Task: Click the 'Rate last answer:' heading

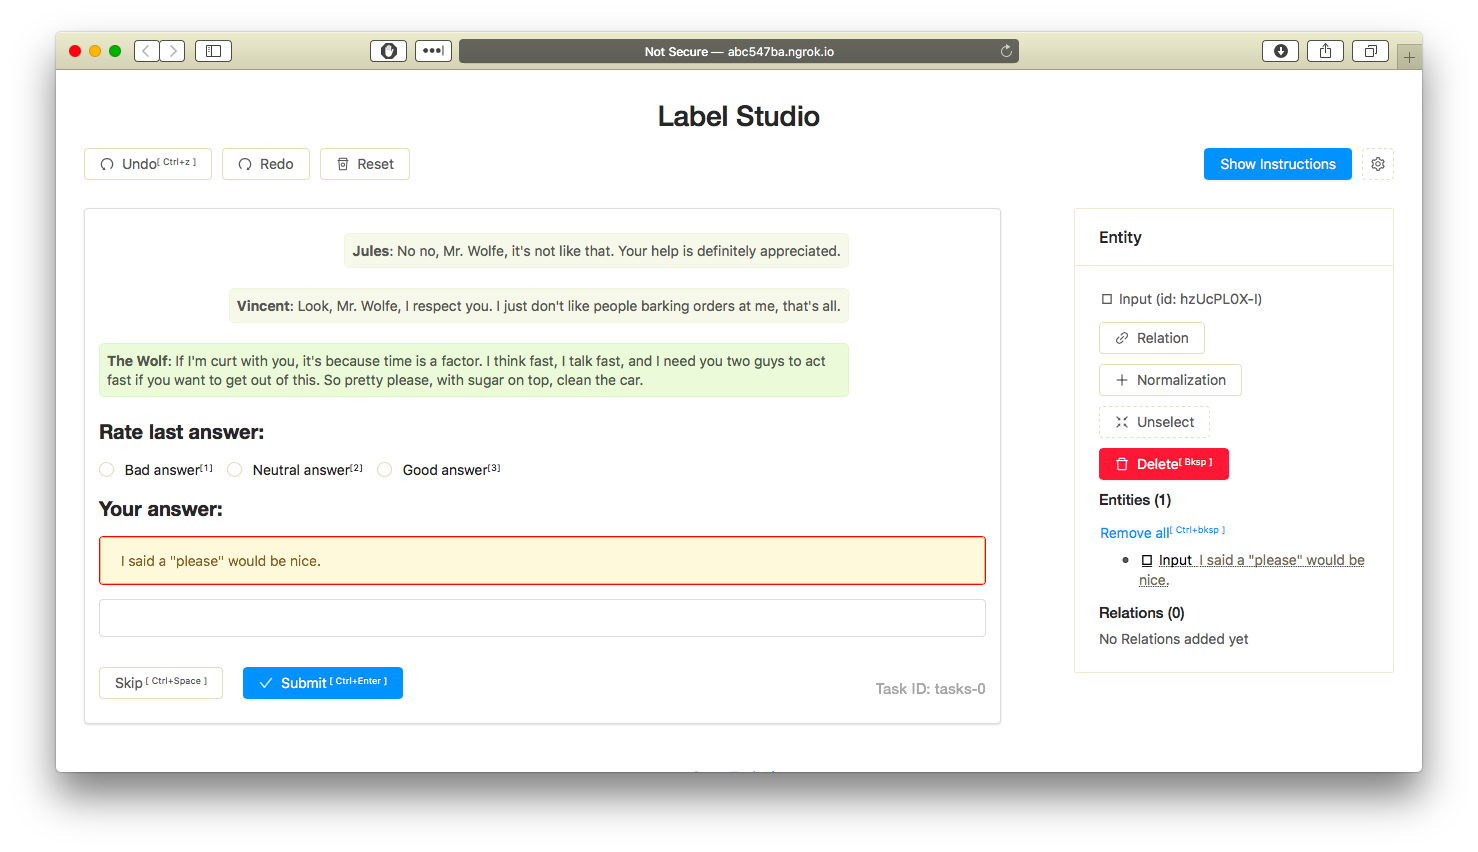Action: point(182,432)
